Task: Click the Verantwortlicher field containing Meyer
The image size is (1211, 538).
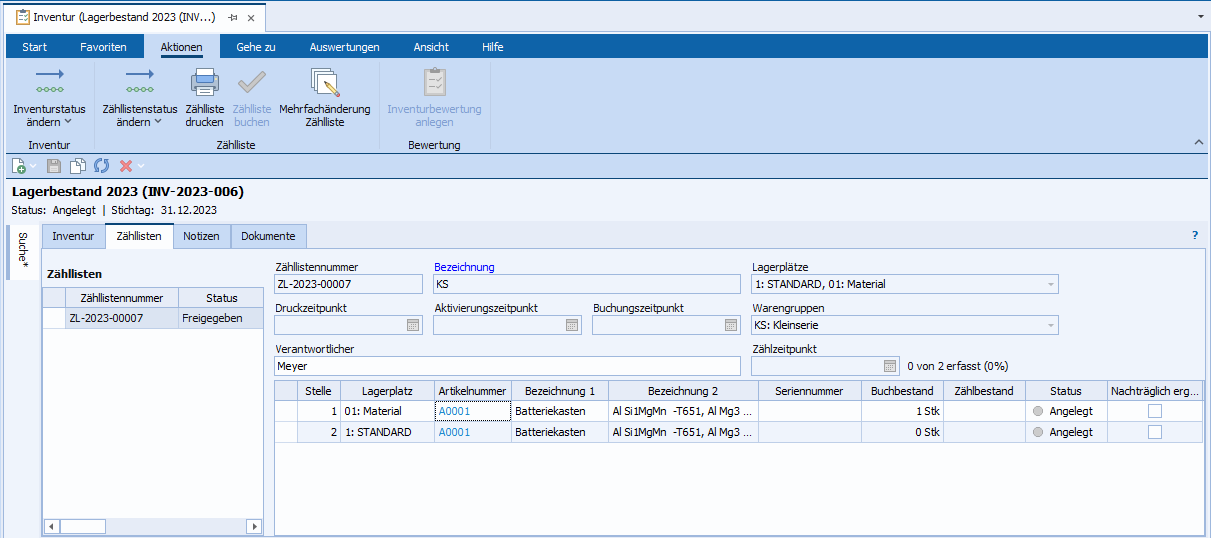Action: [x=507, y=366]
